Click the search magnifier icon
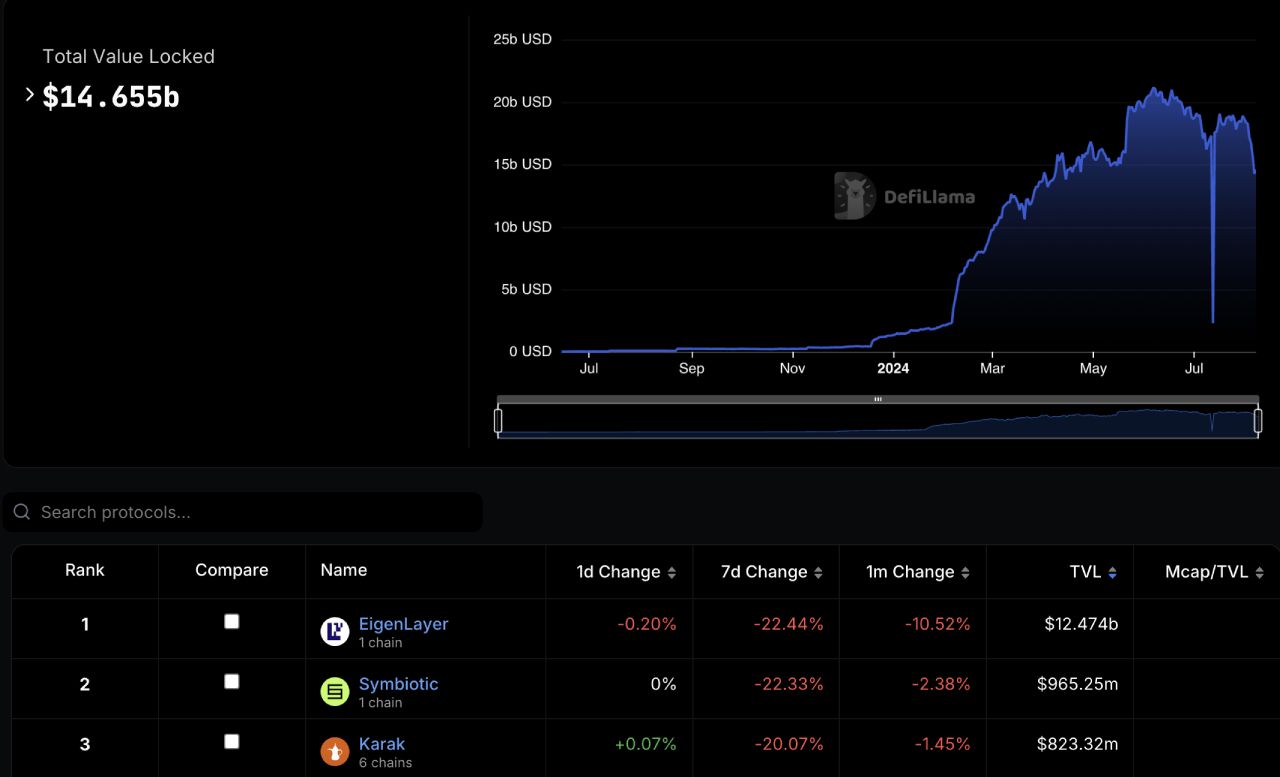The height and width of the screenshot is (777, 1280). [x=22, y=512]
